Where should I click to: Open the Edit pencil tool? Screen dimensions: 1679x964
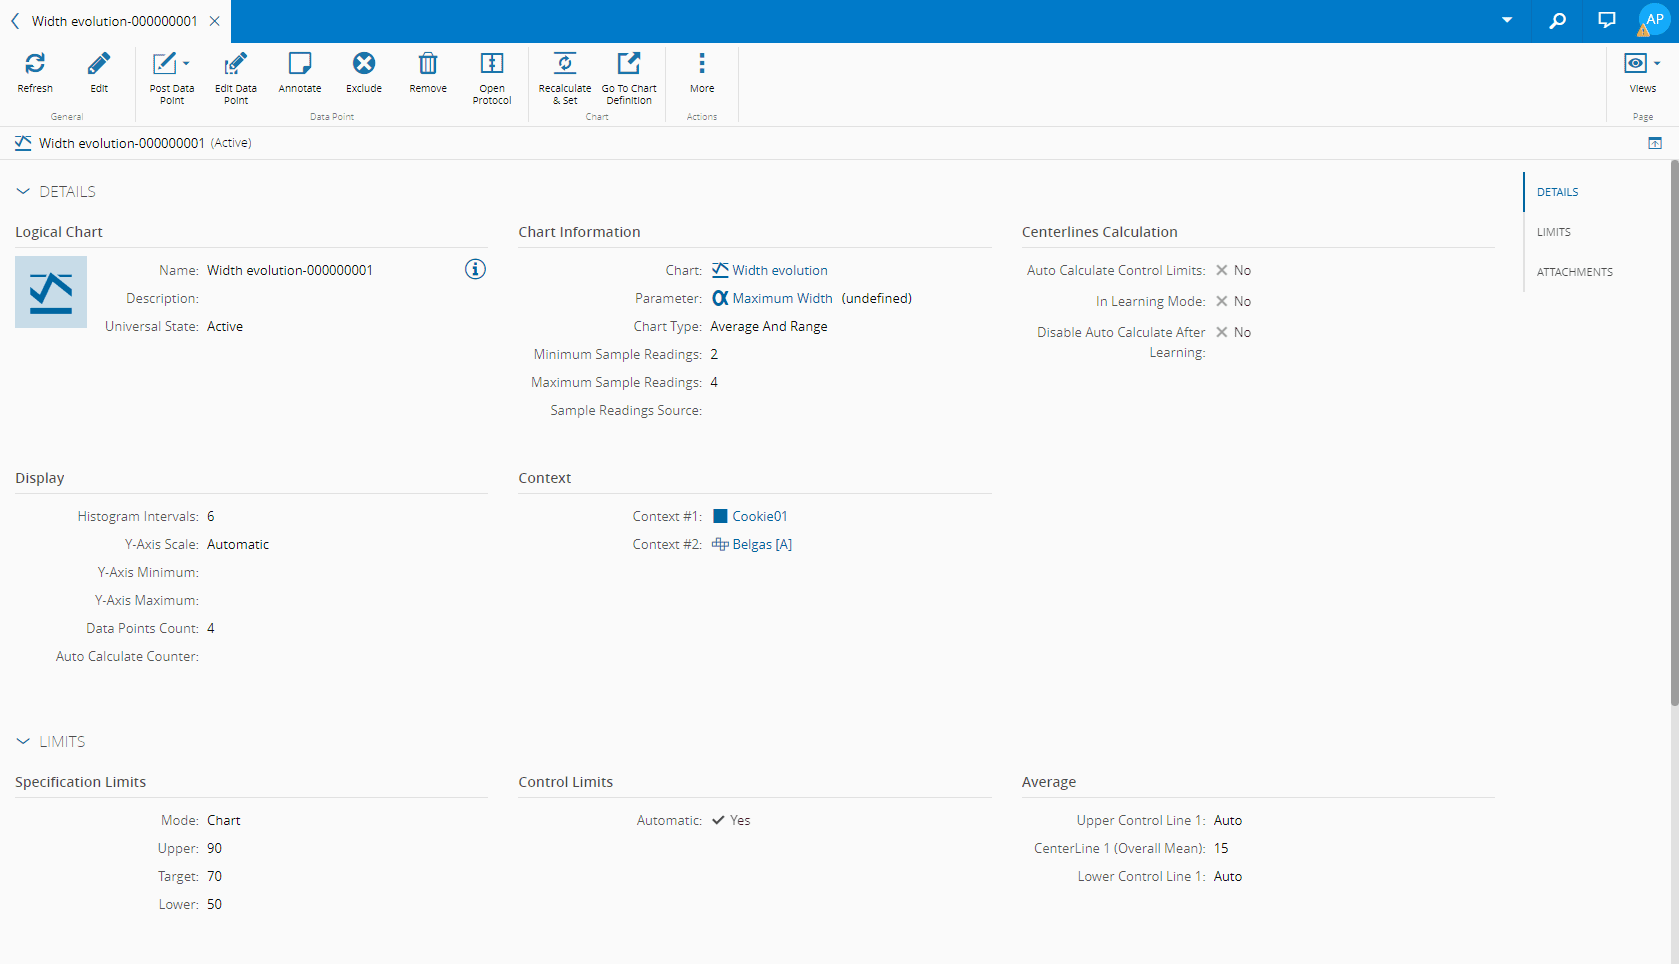click(x=99, y=64)
